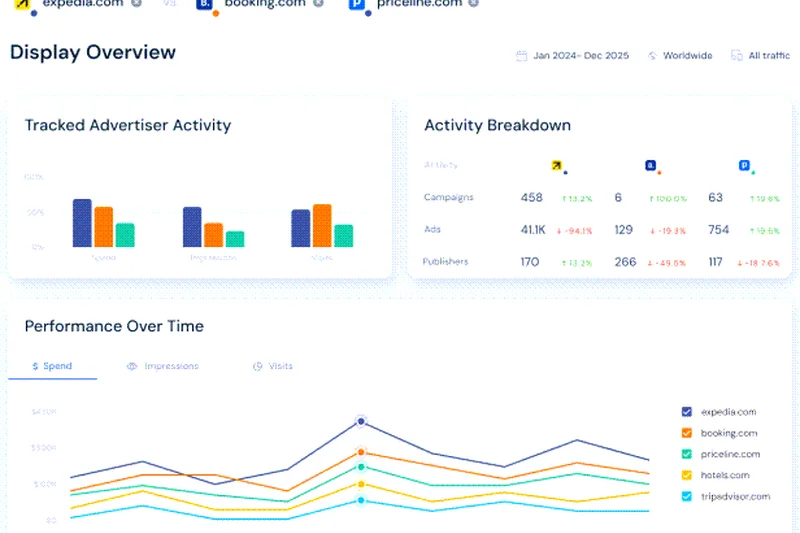Uncheck booking.com in chart legend
This screenshot has width=800, height=533.
tap(687, 433)
